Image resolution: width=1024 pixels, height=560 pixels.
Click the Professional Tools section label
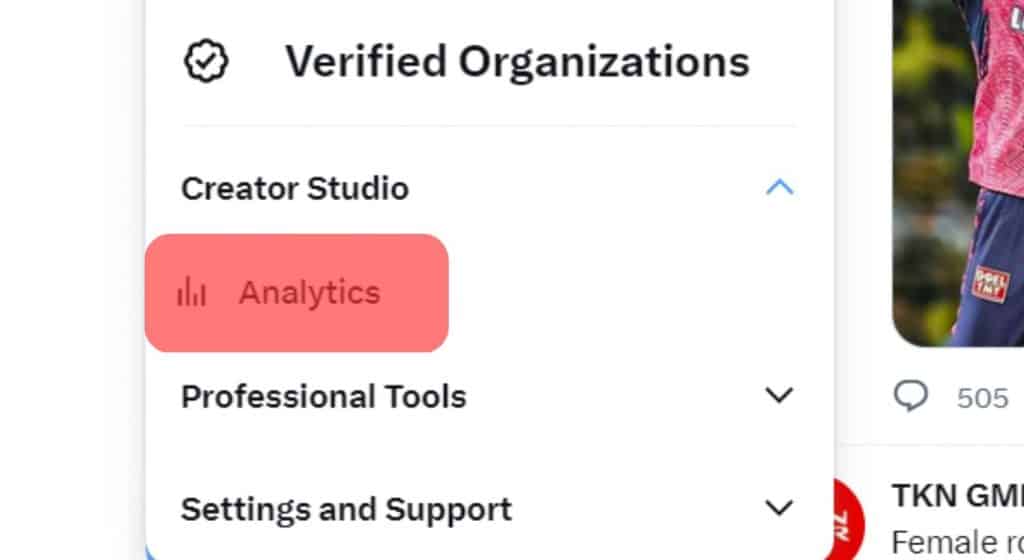[x=324, y=397]
